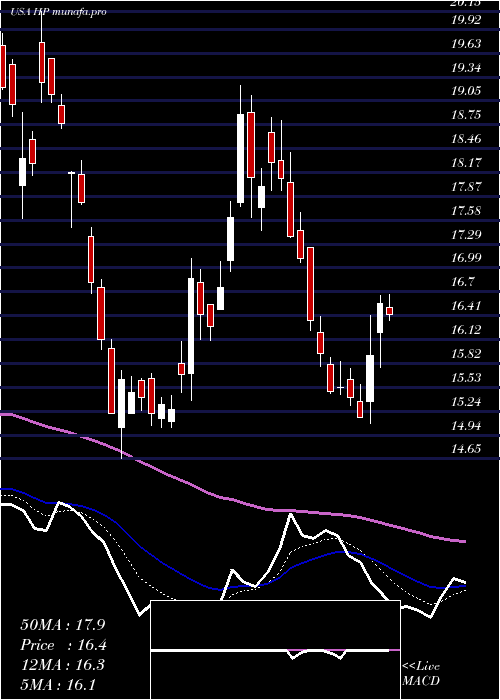
Task: Select the 14.65 price axis label
Action: coord(467,449)
